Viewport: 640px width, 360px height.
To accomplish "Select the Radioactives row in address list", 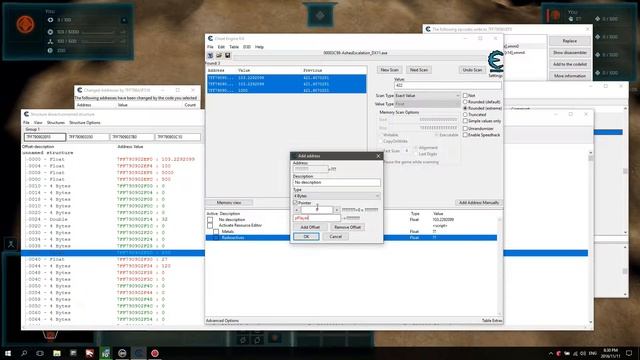I will [351, 238].
